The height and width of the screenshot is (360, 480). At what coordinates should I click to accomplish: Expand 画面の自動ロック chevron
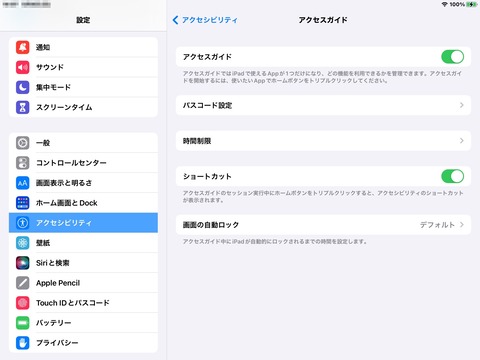pos(462,225)
